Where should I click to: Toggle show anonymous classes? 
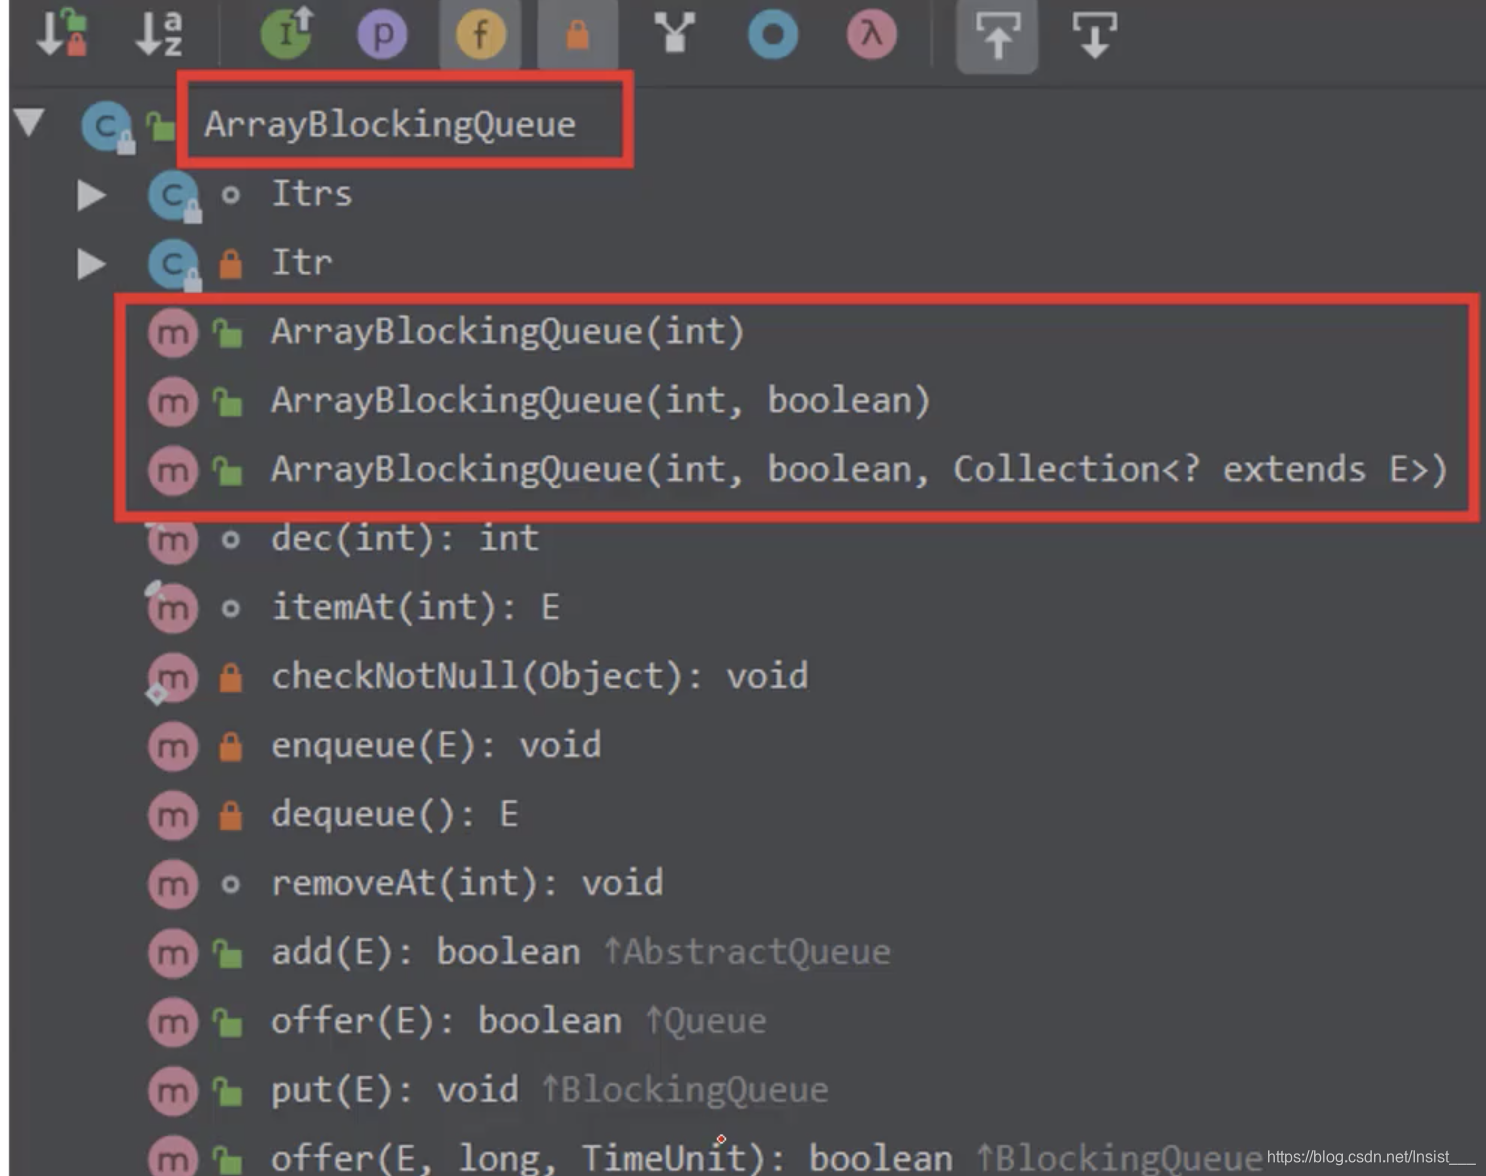point(773,35)
